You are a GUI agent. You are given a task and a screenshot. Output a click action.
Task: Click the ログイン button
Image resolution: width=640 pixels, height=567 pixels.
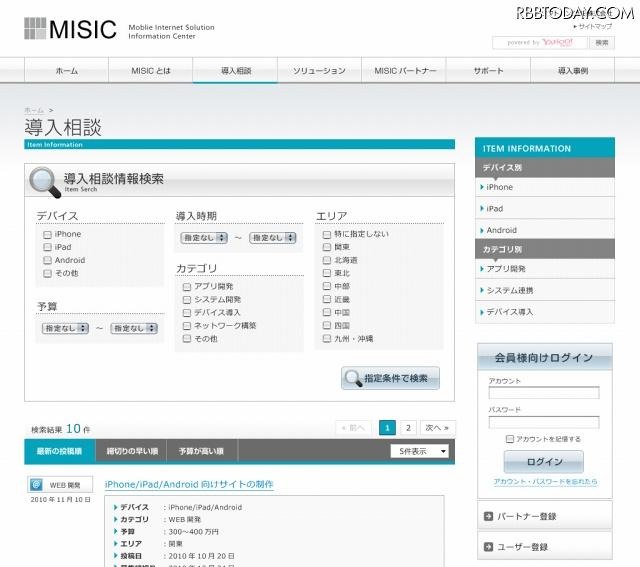(543, 462)
